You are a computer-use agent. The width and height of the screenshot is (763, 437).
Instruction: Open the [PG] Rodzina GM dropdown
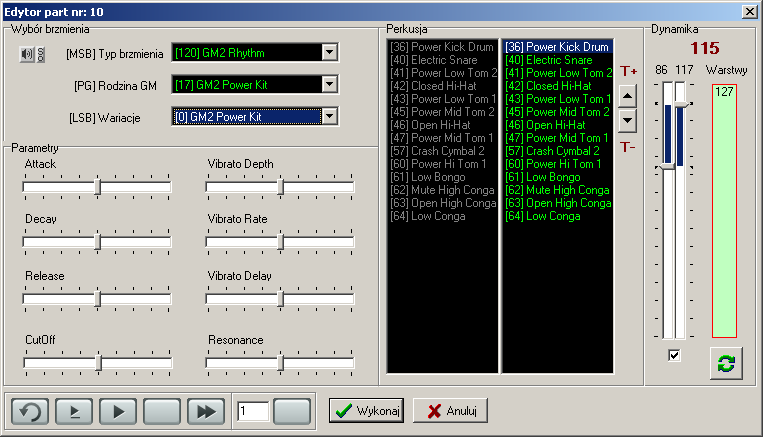(329, 84)
